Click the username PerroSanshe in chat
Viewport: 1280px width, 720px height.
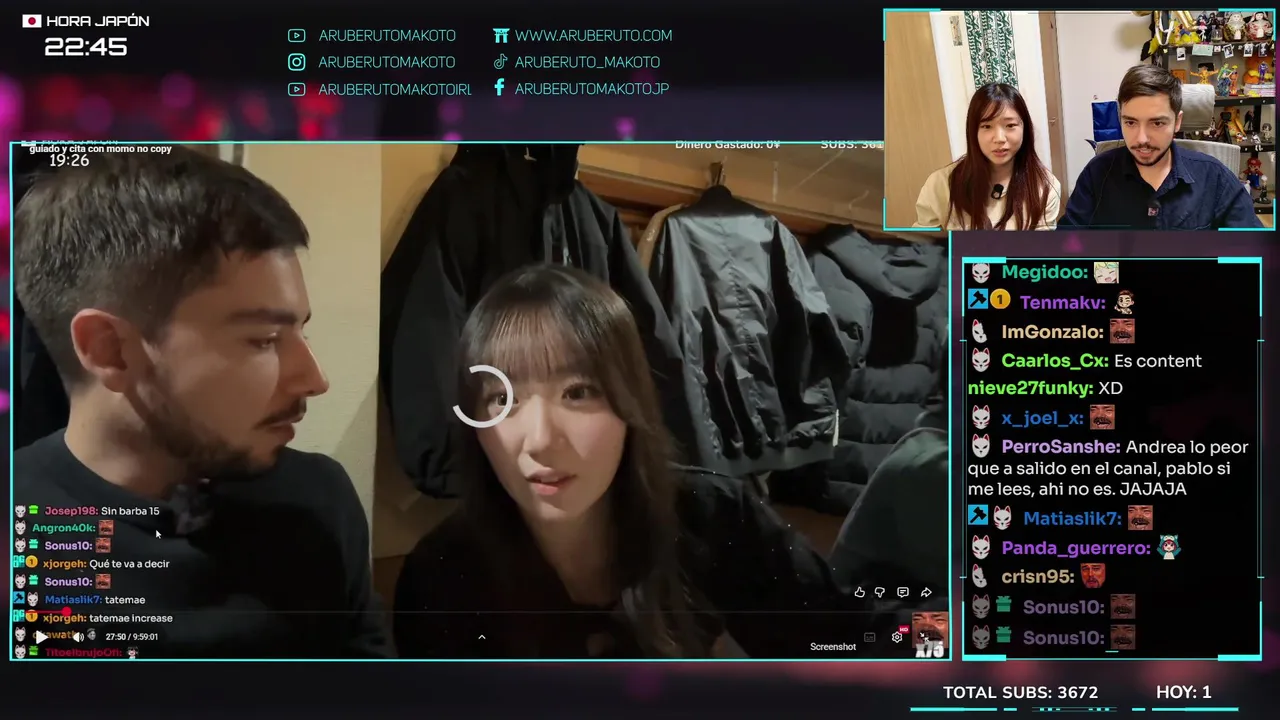click(1061, 447)
